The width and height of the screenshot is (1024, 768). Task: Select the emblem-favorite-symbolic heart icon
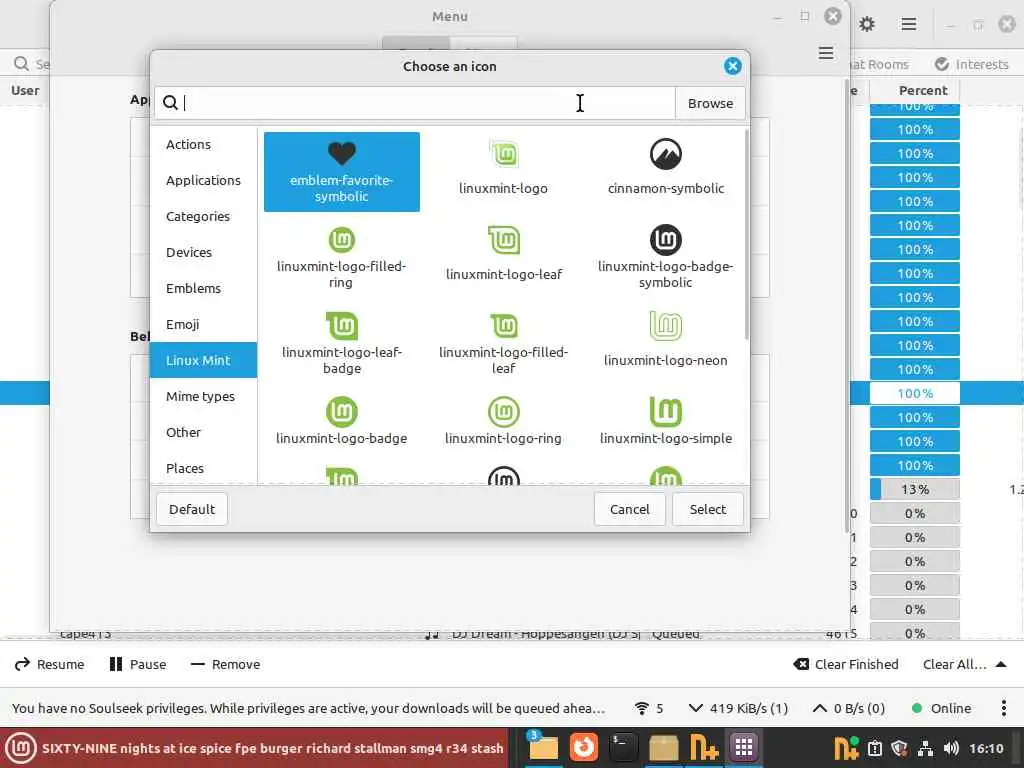pyautogui.click(x=342, y=172)
